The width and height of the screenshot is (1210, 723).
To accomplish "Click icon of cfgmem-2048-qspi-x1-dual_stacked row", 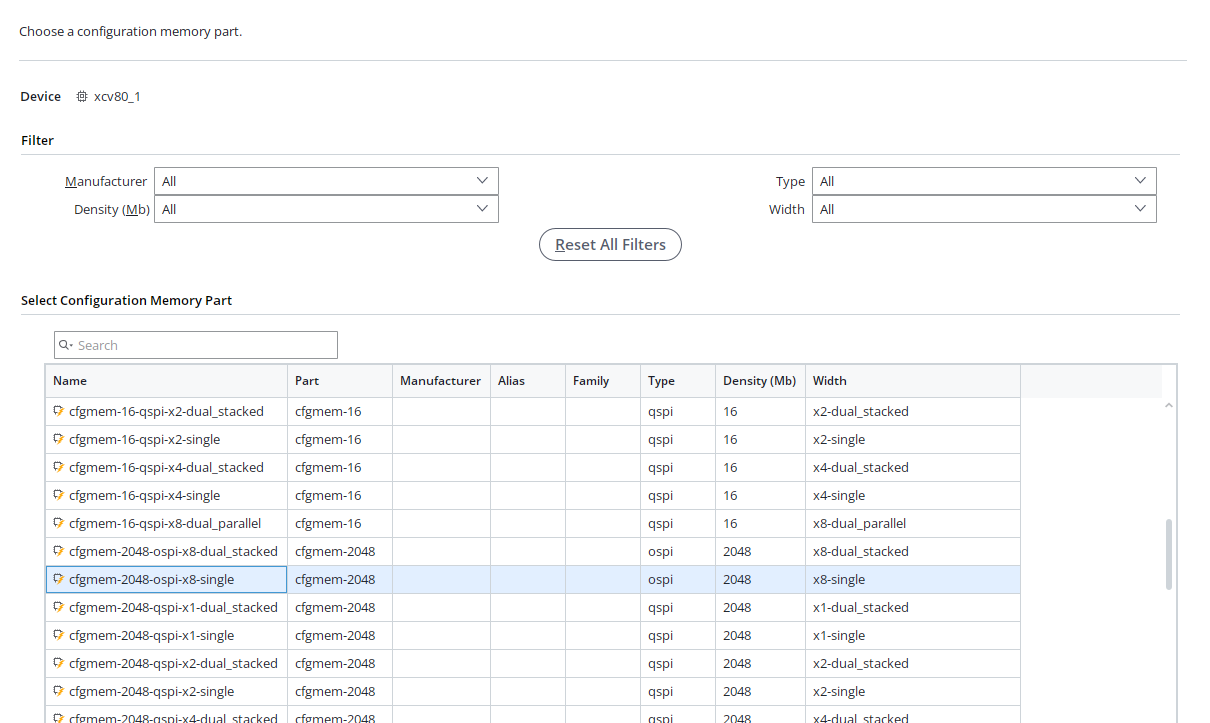I will coord(59,607).
